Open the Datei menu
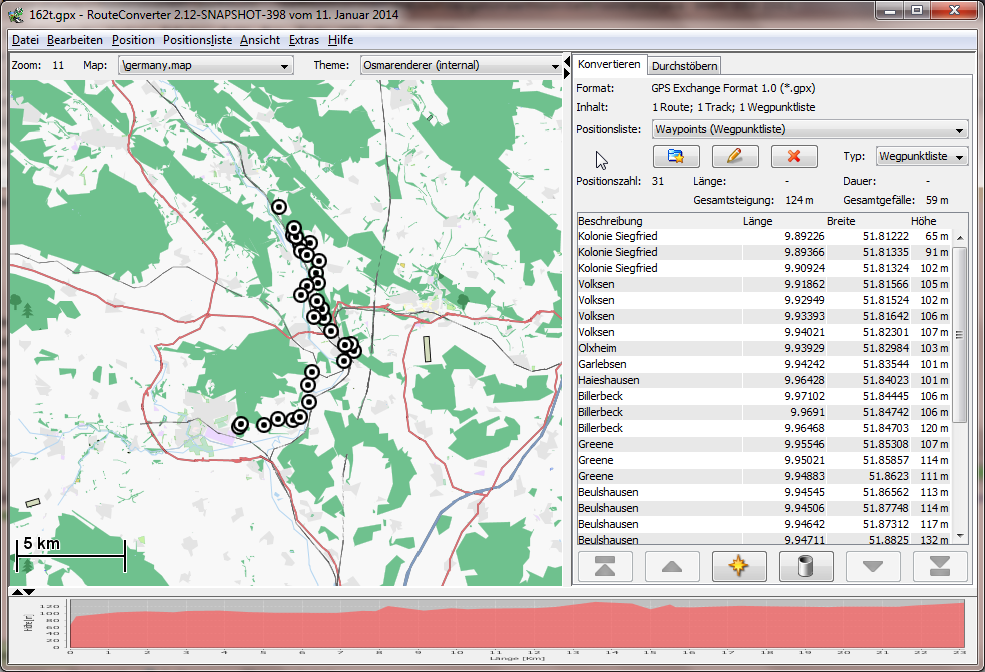The height and width of the screenshot is (672, 985). [x=25, y=40]
